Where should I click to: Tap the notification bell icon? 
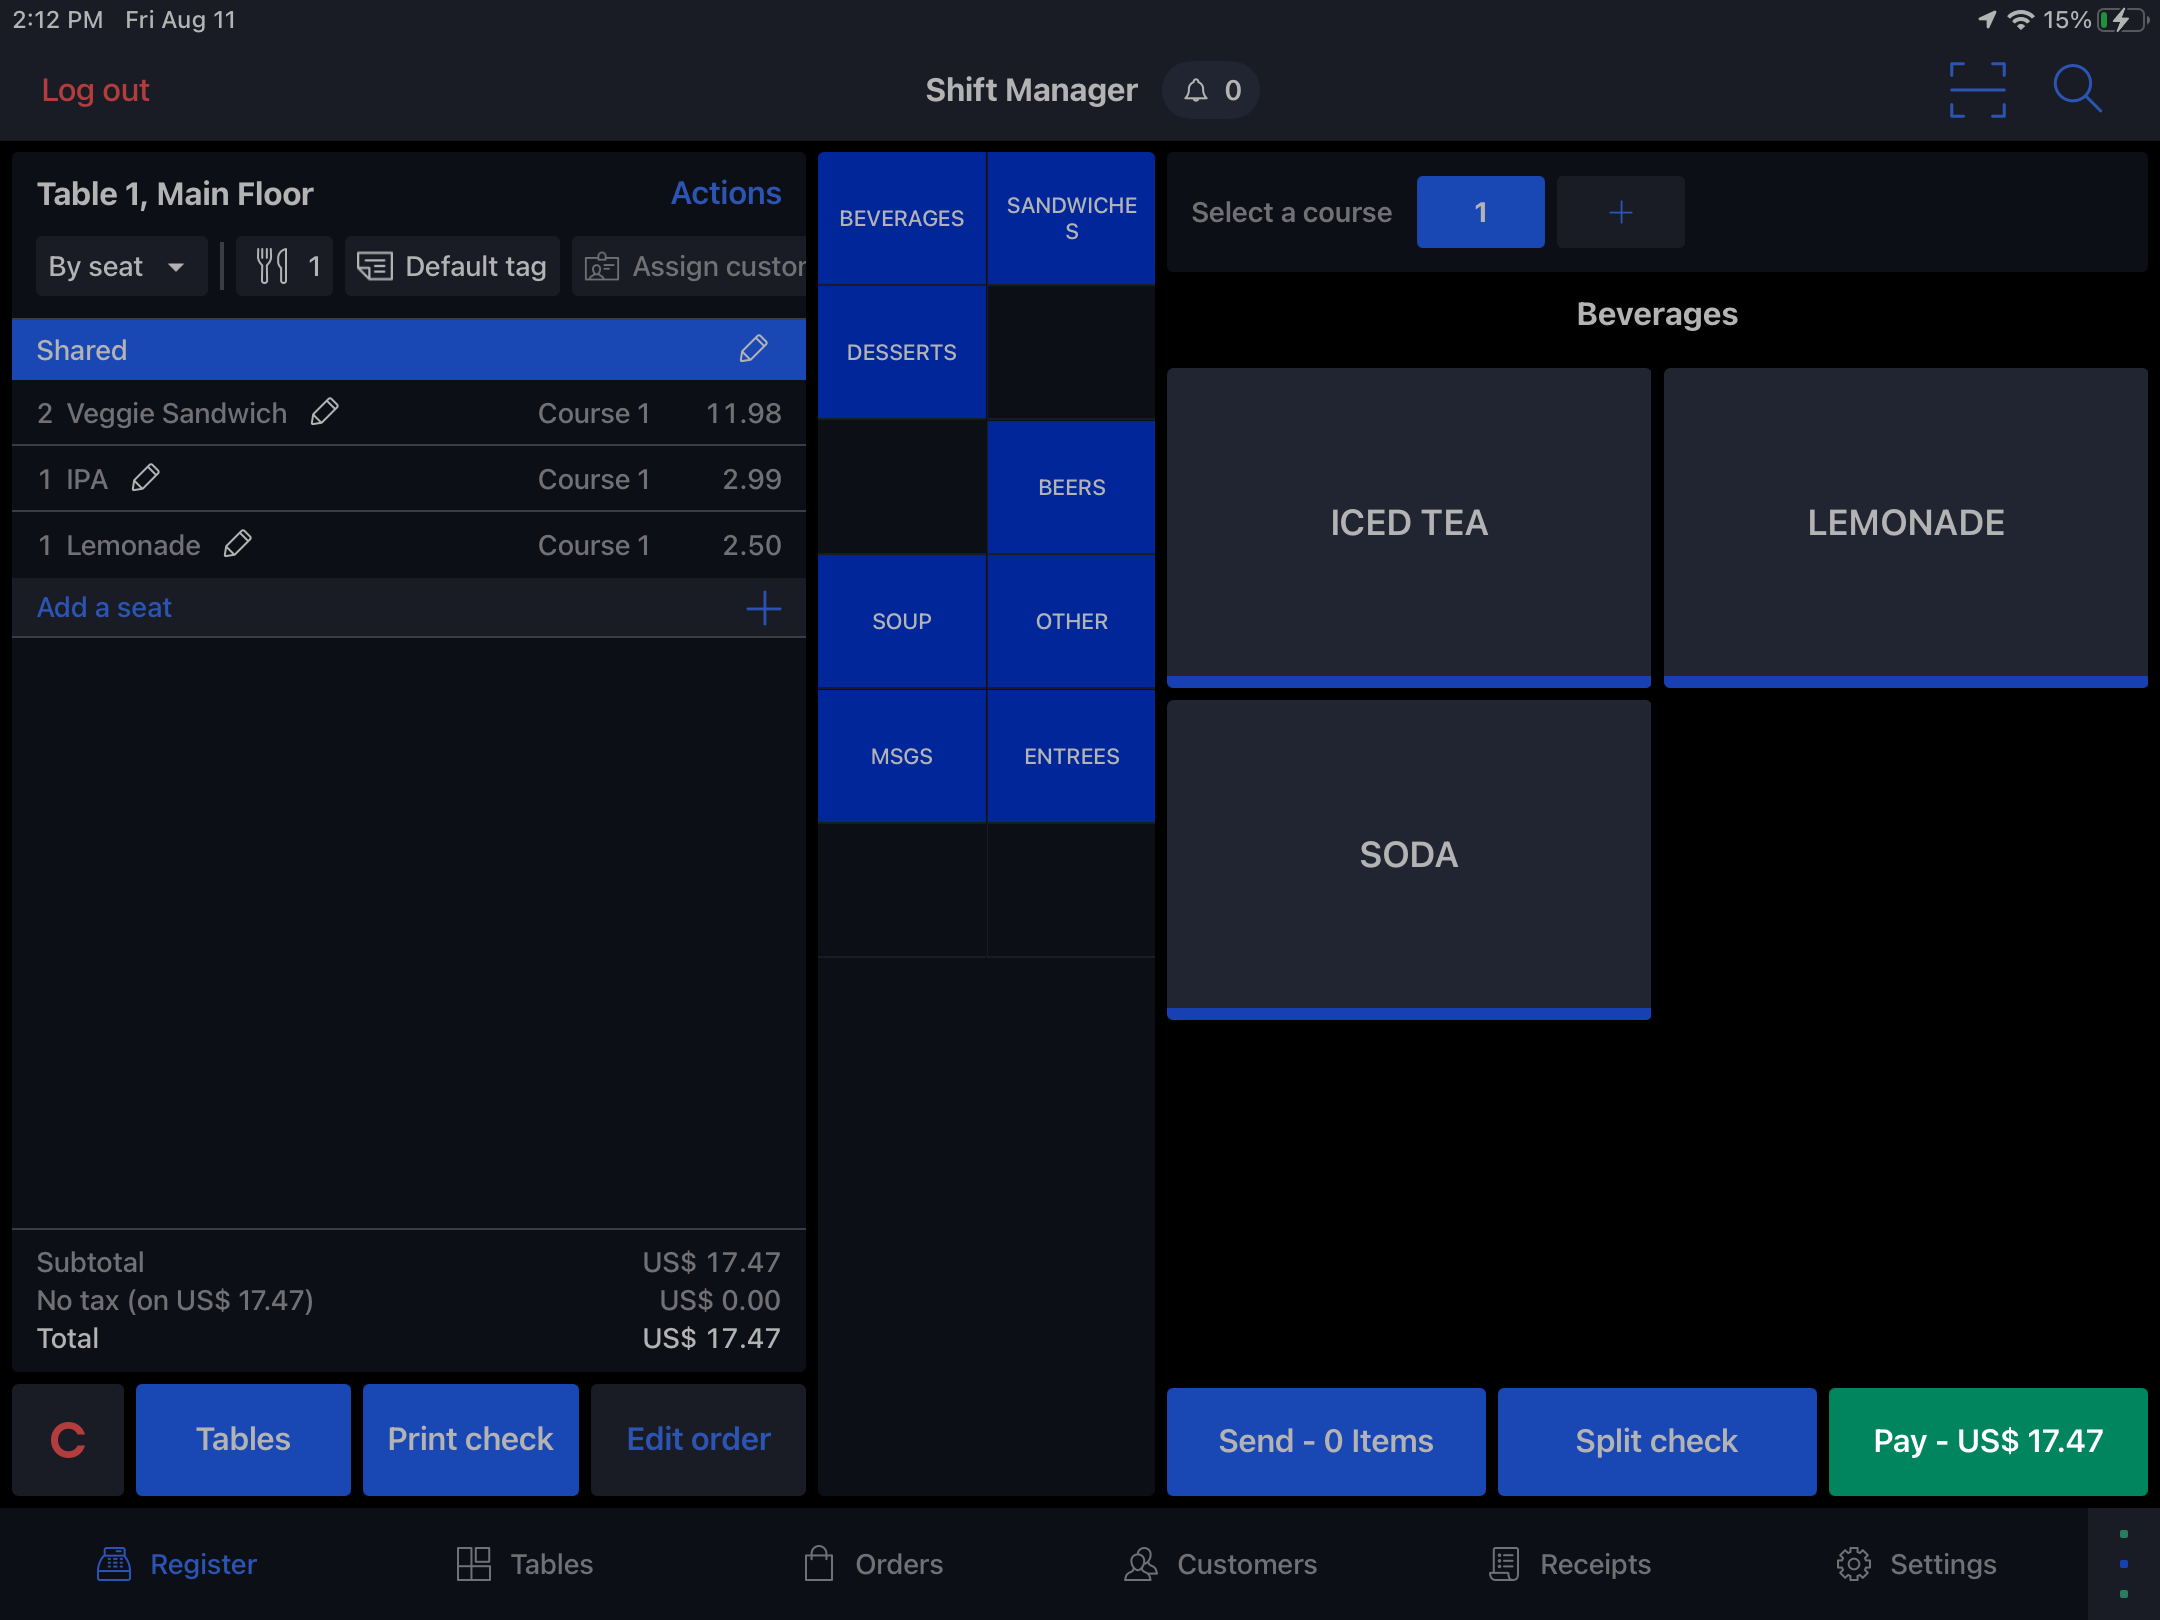(1196, 91)
